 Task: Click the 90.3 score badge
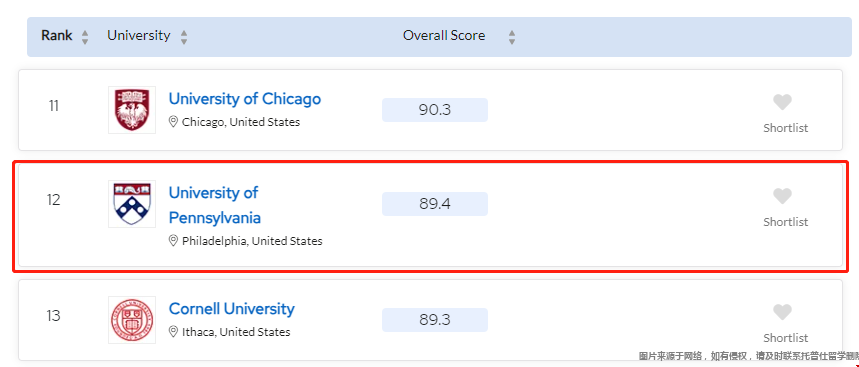click(435, 110)
